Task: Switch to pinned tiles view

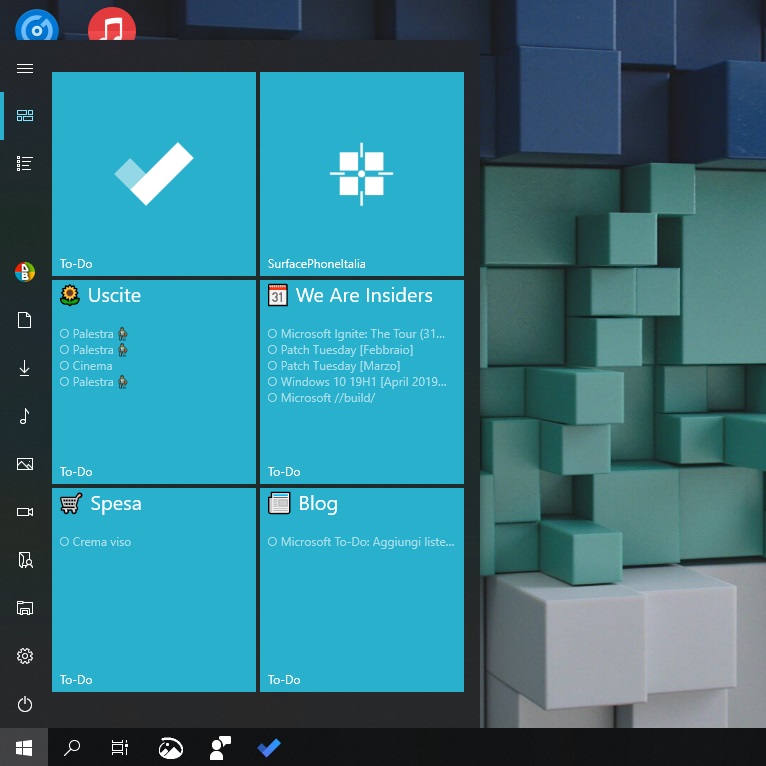Action: pos(25,116)
